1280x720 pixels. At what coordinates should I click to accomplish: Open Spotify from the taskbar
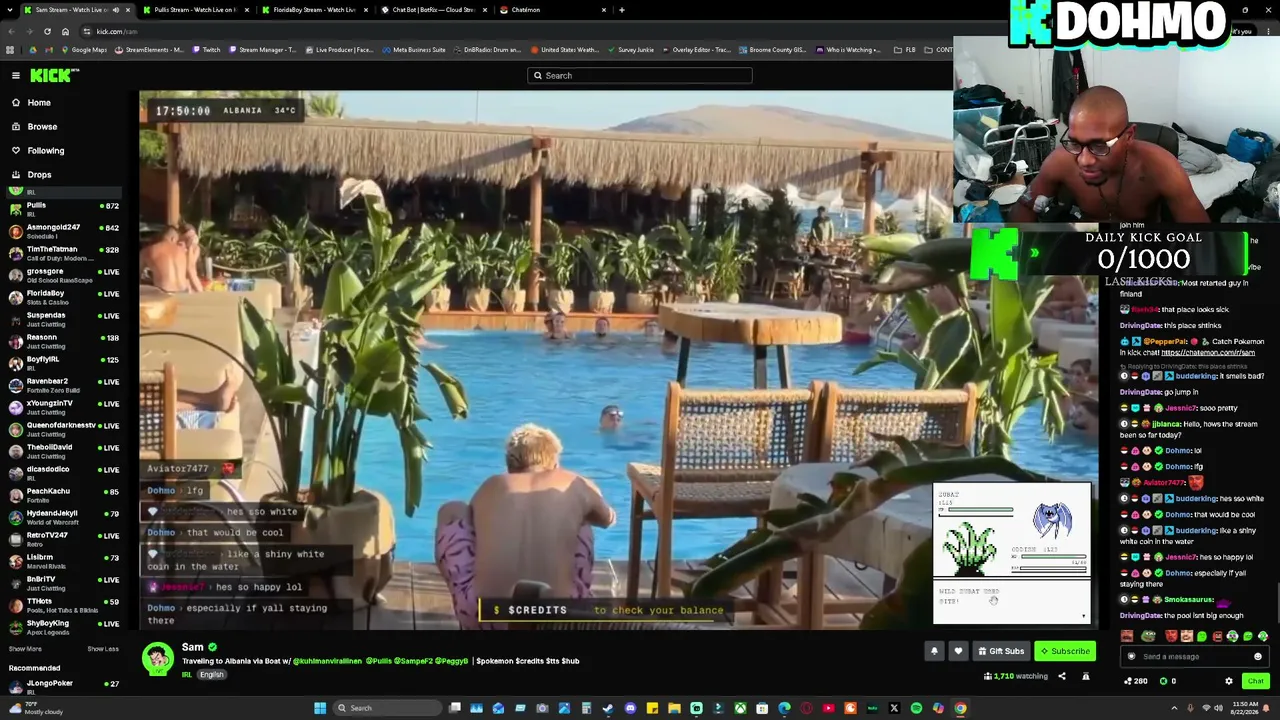coord(916,708)
